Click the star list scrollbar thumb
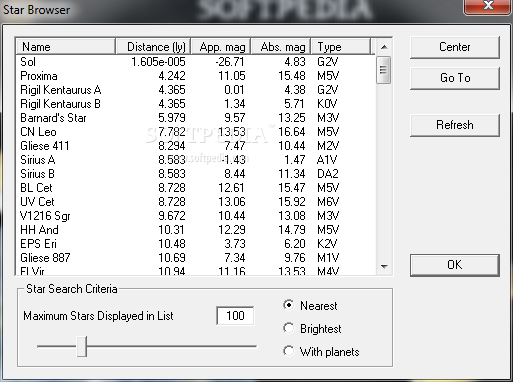 (383, 70)
